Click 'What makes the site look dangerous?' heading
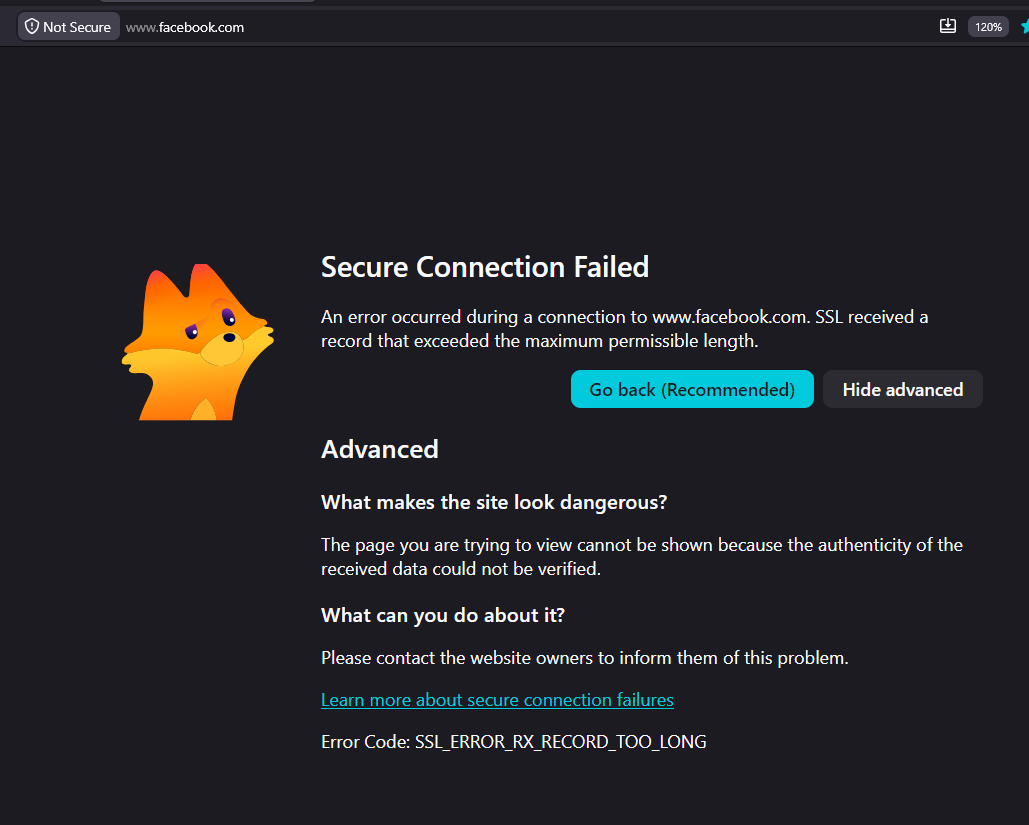 pyautogui.click(x=494, y=502)
